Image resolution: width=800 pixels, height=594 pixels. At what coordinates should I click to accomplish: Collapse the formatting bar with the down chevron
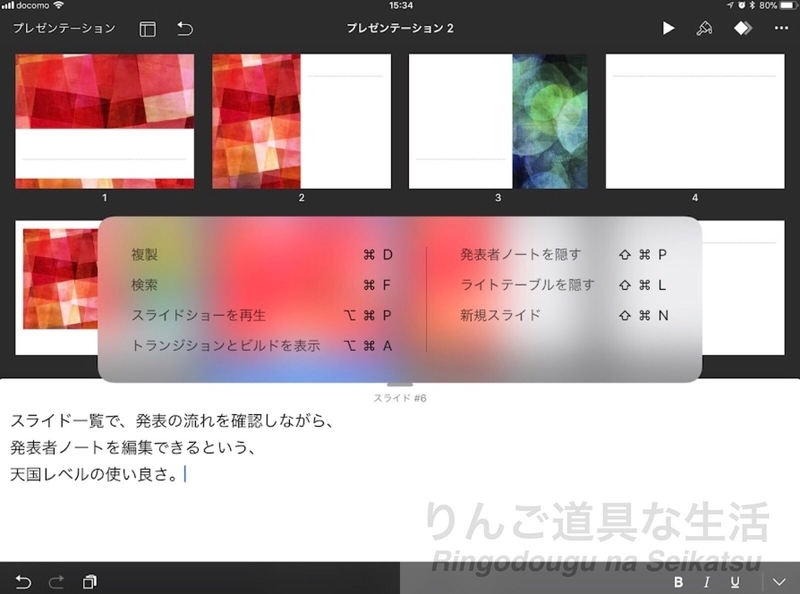click(778, 581)
